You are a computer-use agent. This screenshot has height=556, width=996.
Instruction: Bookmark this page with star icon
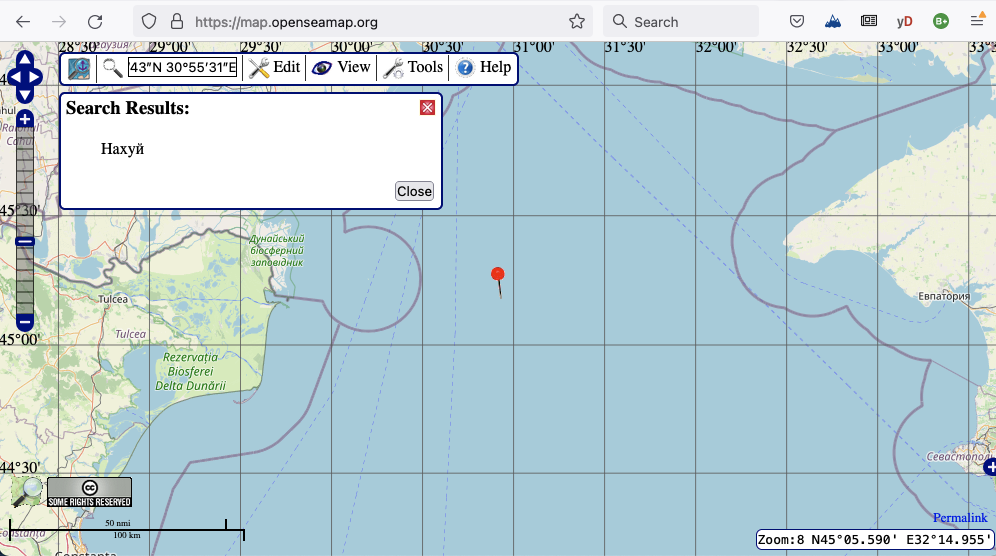(577, 22)
